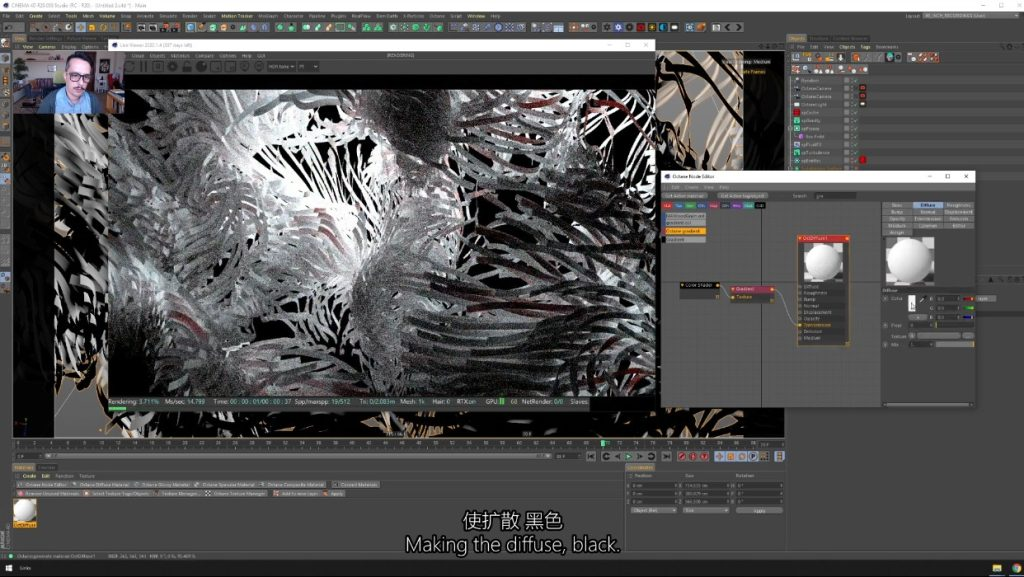Click the xpTurbulence object icon
1024x577 pixels.
797,152
